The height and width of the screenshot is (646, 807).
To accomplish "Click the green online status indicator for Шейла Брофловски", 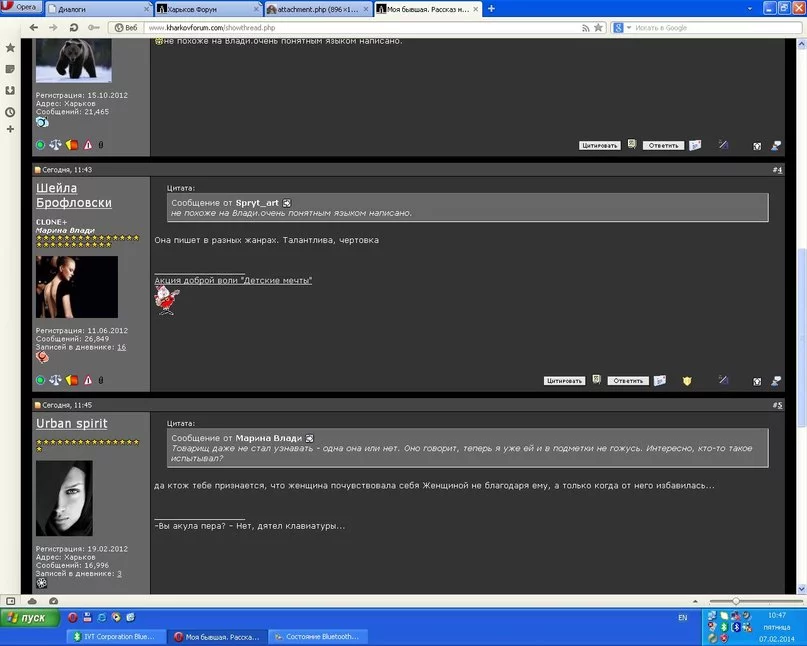I will coord(40,379).
